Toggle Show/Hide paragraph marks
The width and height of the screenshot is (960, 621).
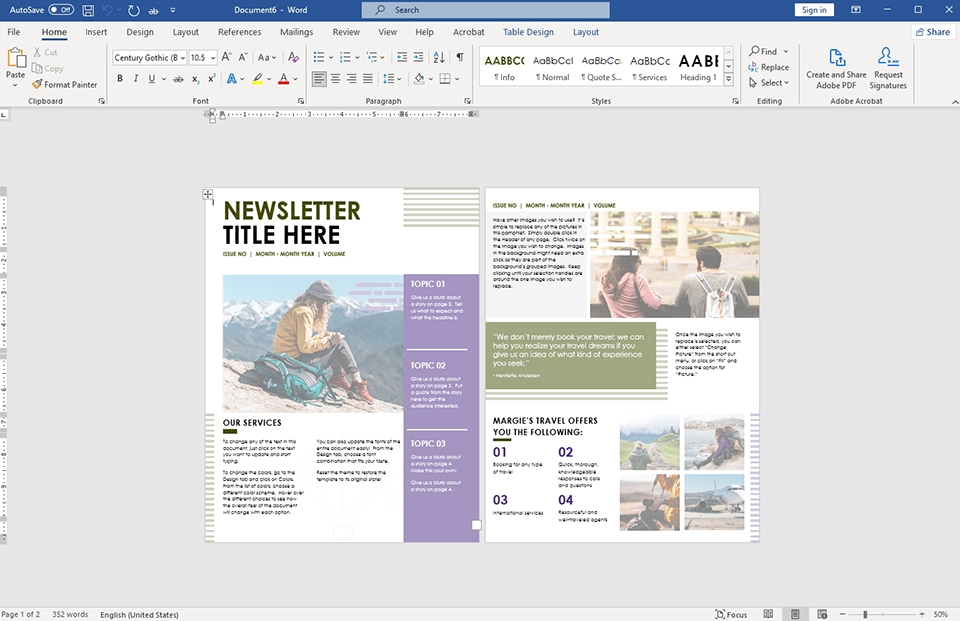click(x=460, y=58)
